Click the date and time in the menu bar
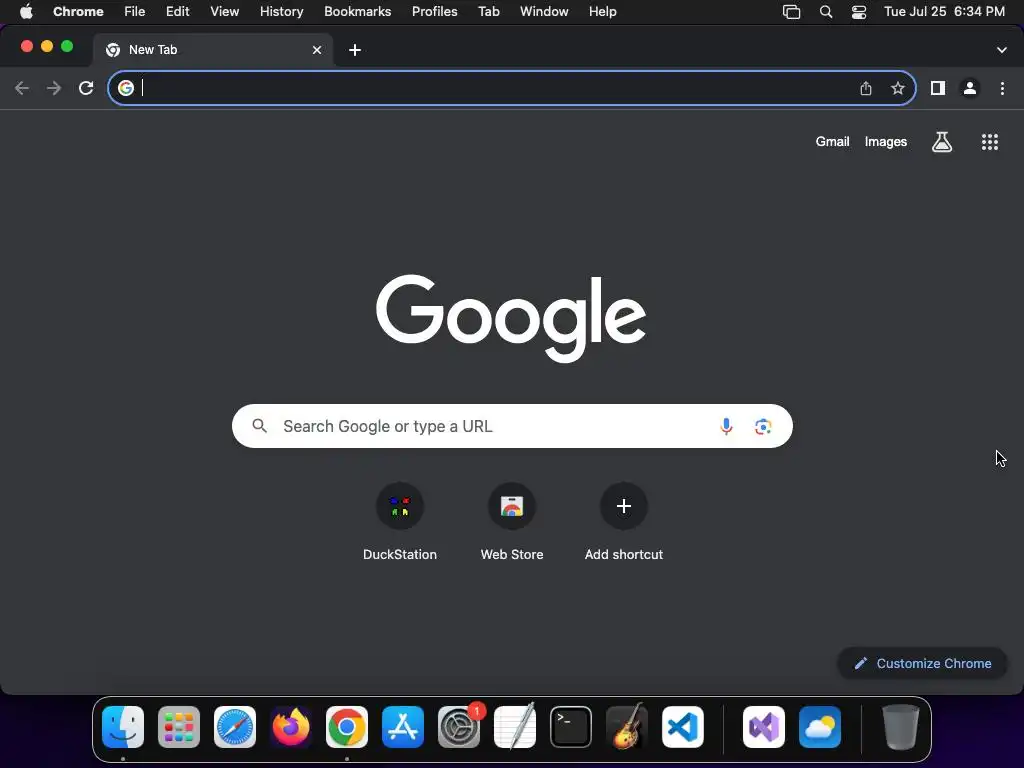The width and height of the screenshot is (1024, 768). click(x=944, y=12)
